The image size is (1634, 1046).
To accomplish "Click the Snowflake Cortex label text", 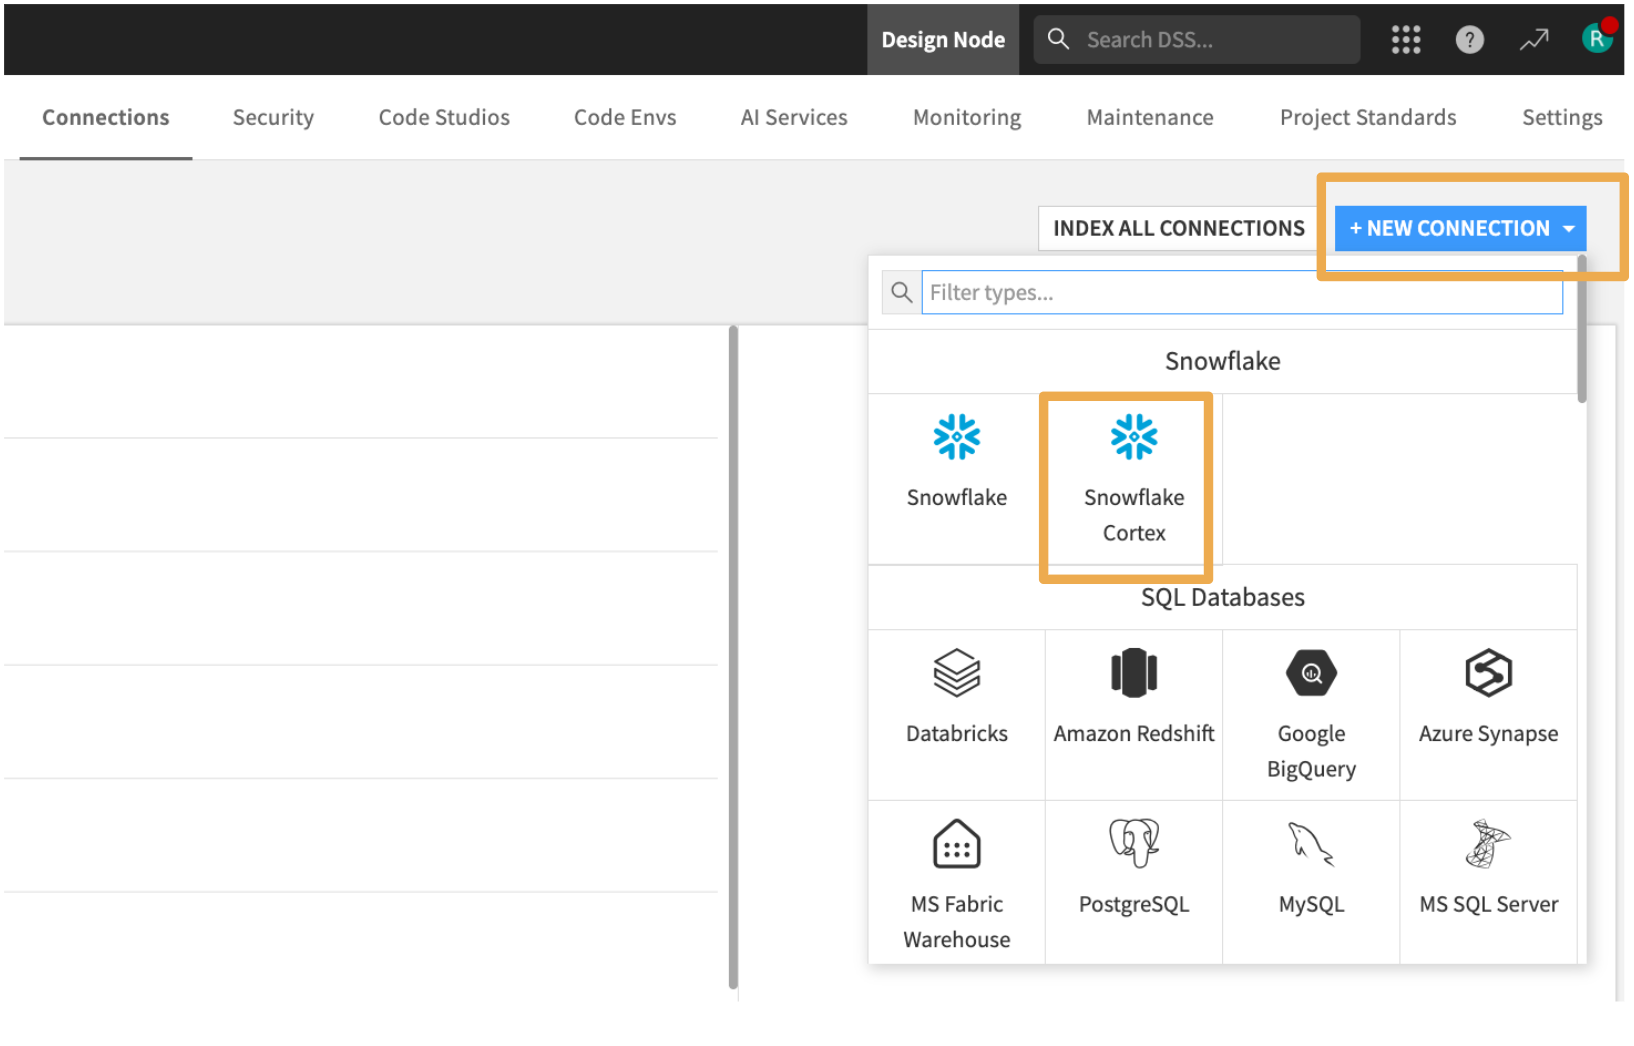I will (x=1134, y=515).
